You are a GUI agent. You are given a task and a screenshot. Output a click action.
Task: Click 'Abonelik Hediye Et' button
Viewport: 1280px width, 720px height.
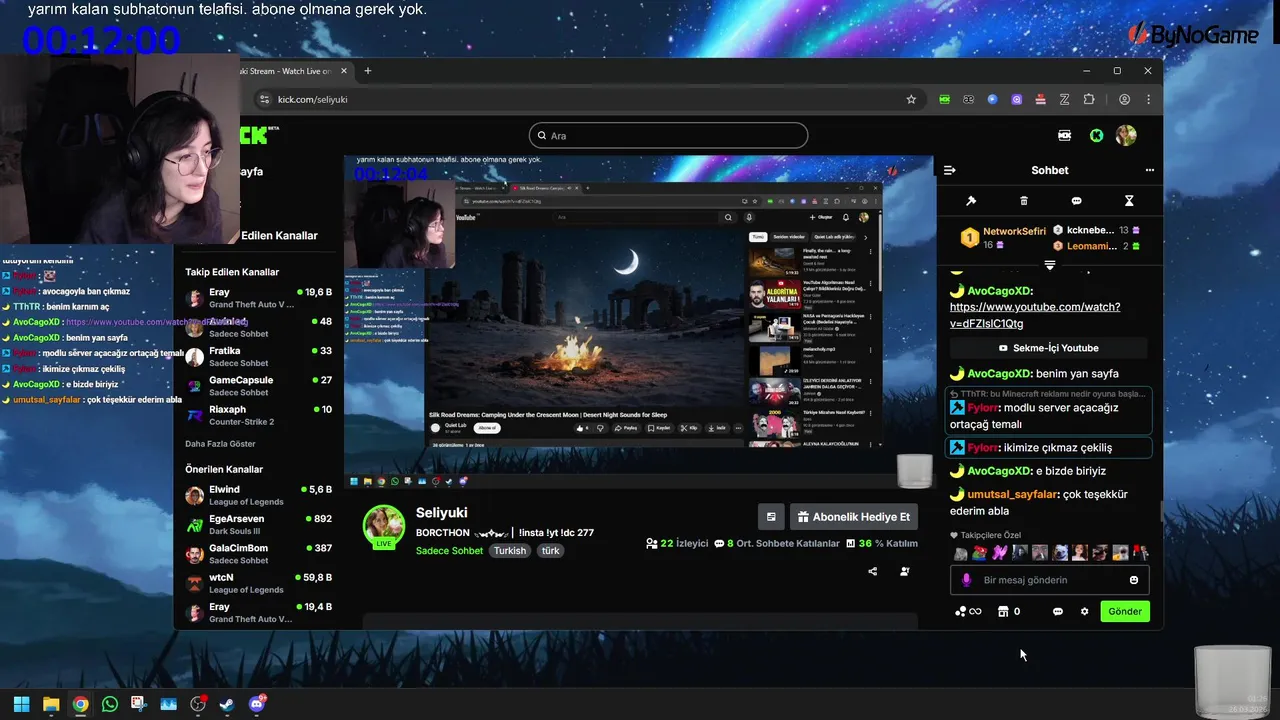coord(854,517)
